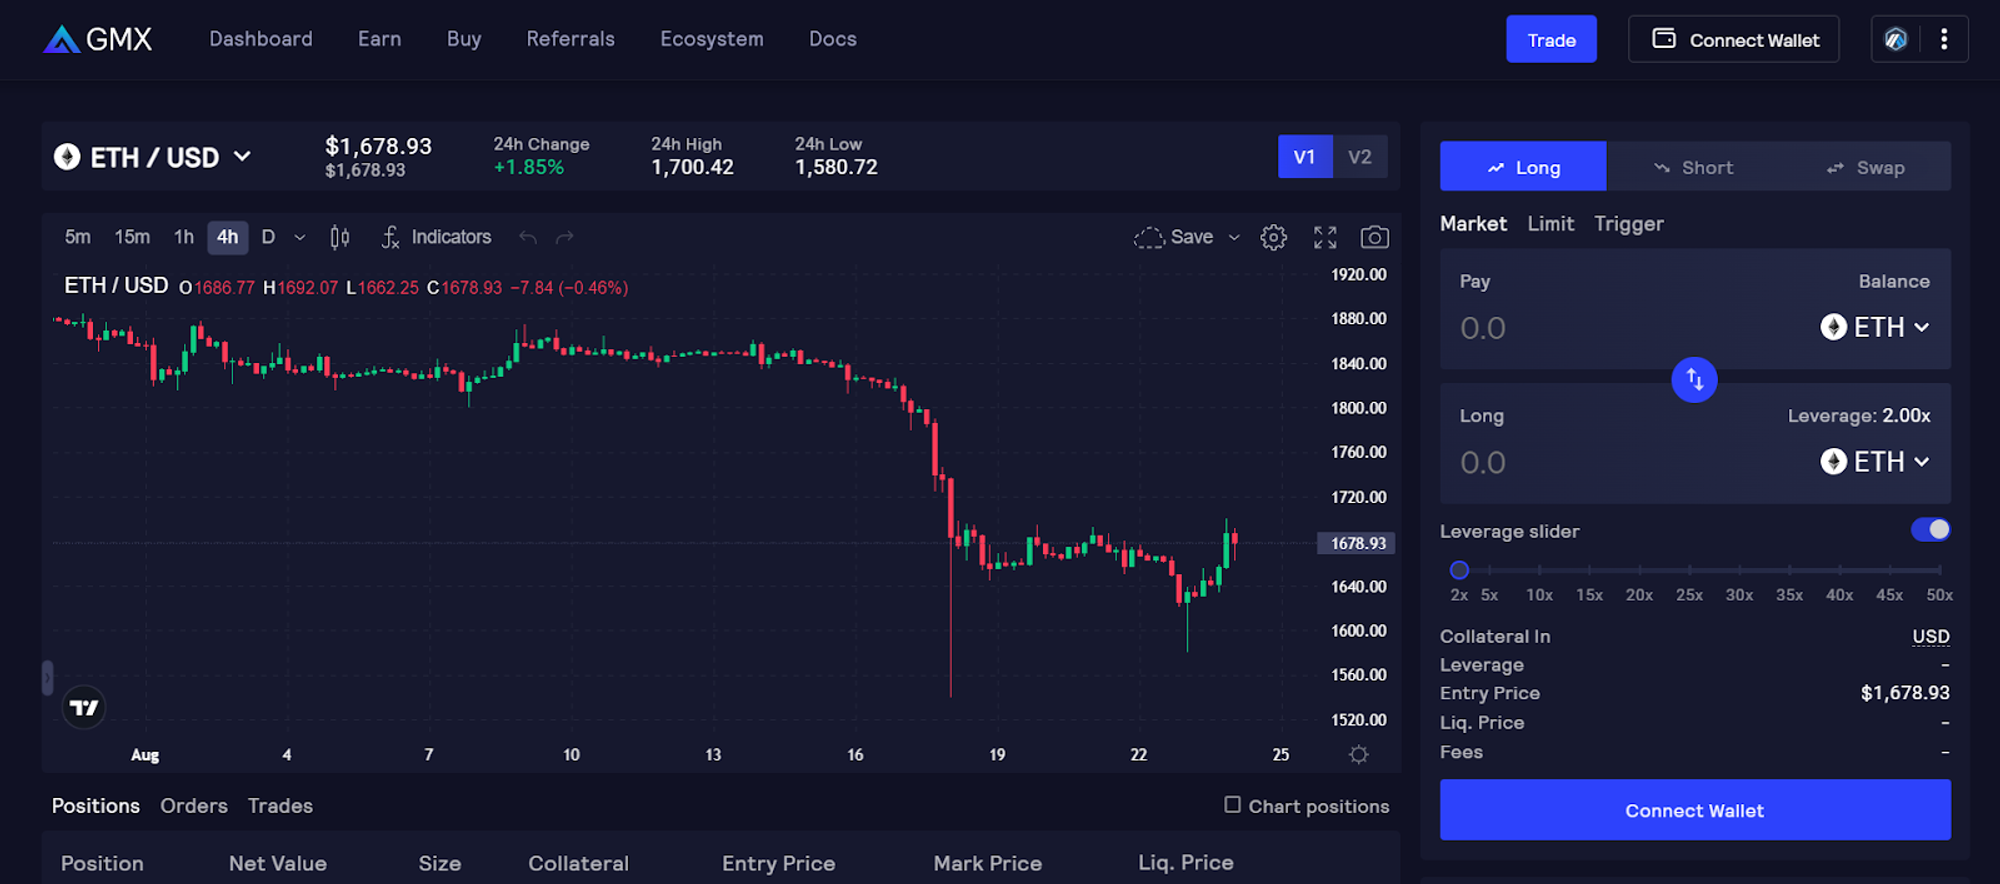Viewport: 2000px width, 884px height.
Task: Click the chart settings gear icon
Action: (x=1273, y=237)
